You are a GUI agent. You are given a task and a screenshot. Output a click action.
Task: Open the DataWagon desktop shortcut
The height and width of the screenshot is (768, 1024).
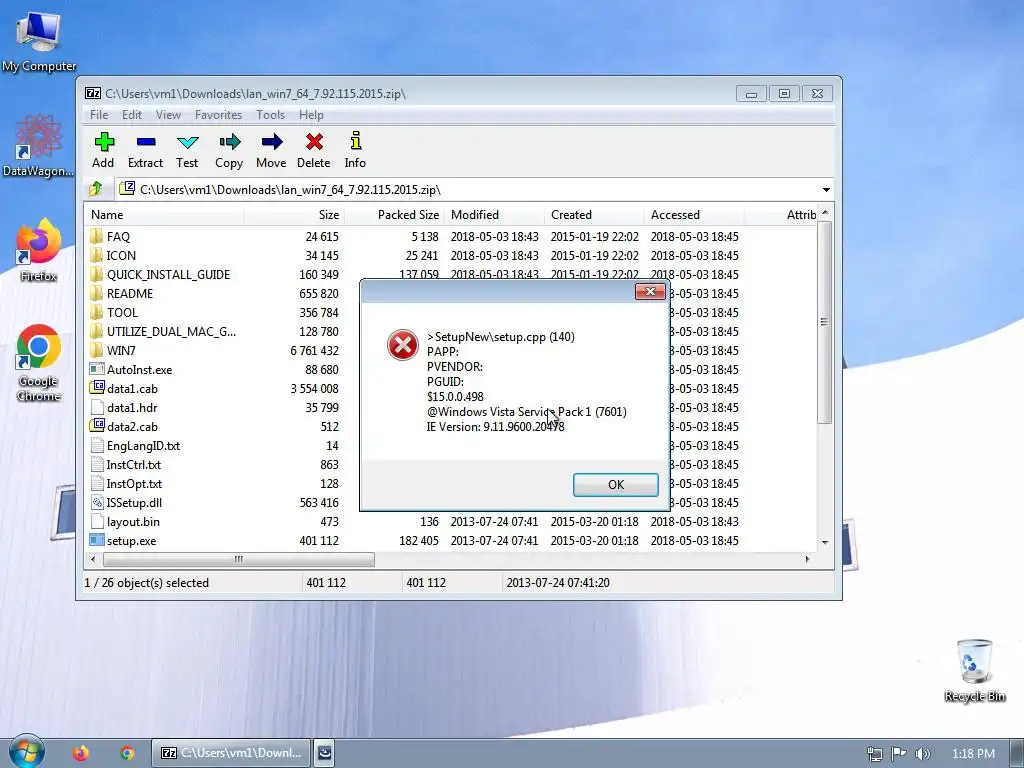point(38,145)
